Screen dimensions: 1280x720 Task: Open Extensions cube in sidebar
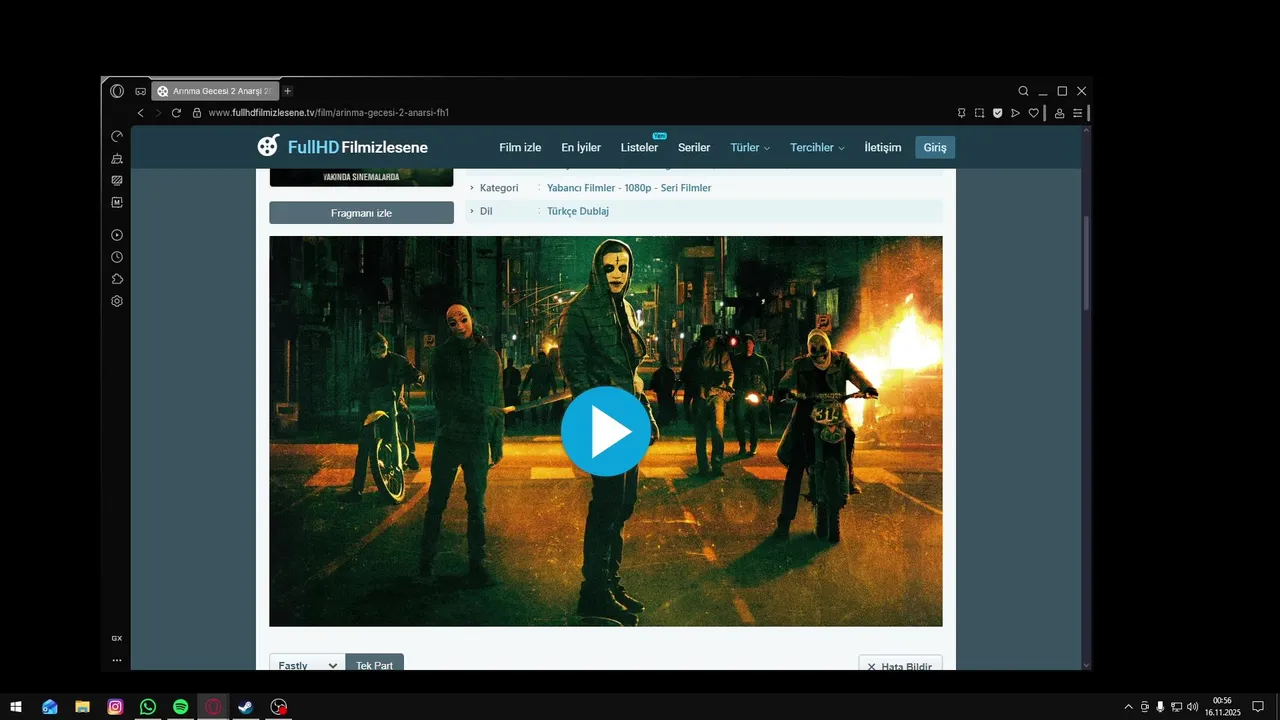(x=117, y=279)
